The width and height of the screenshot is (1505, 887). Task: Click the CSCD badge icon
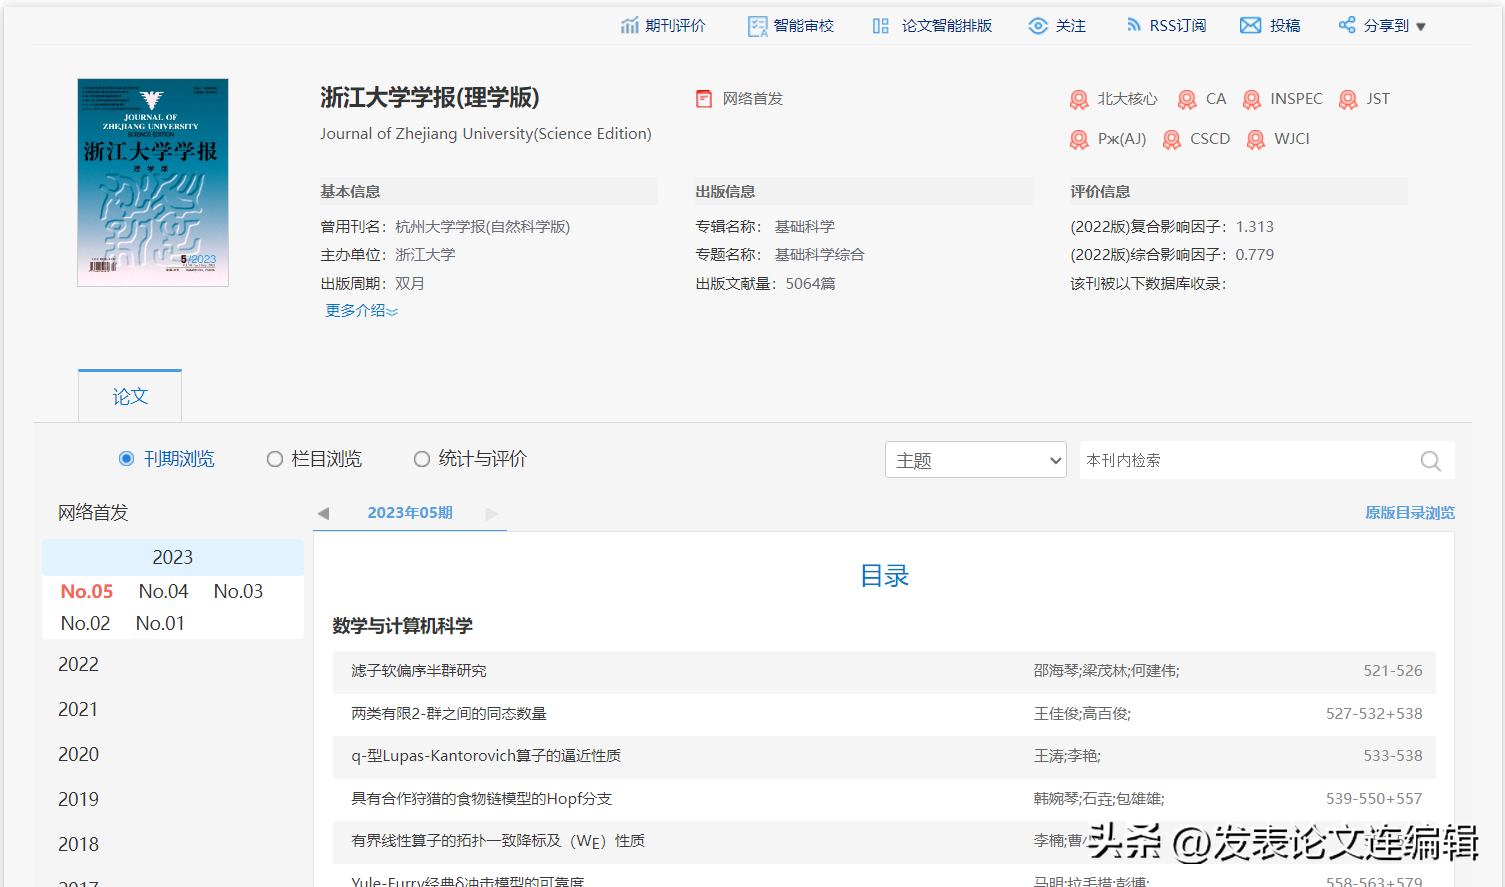(1172, 140)
